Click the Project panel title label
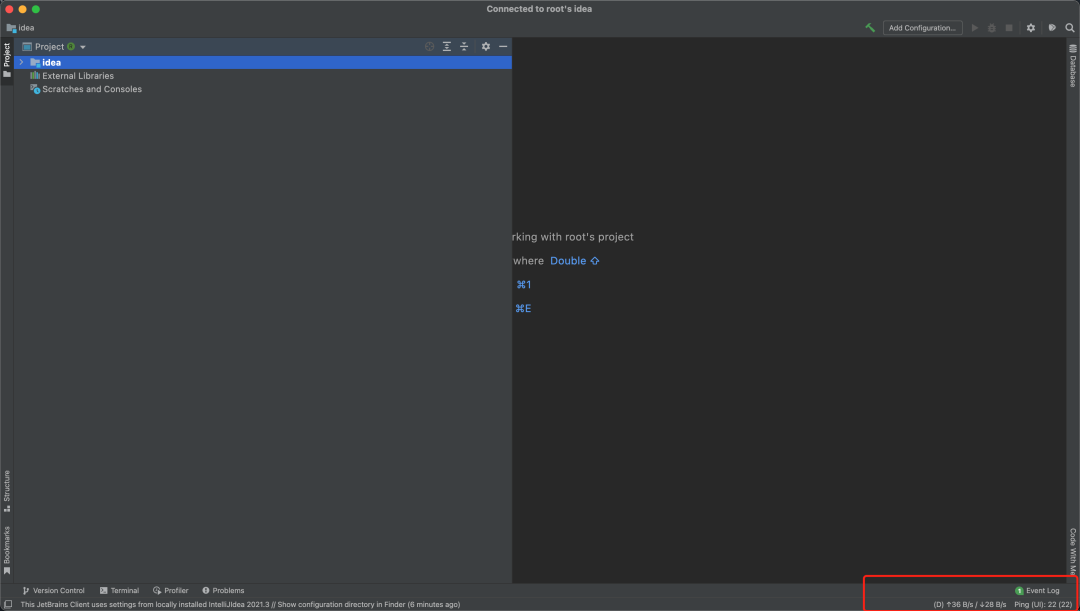The image size is (1080, 611). point(50,47)
